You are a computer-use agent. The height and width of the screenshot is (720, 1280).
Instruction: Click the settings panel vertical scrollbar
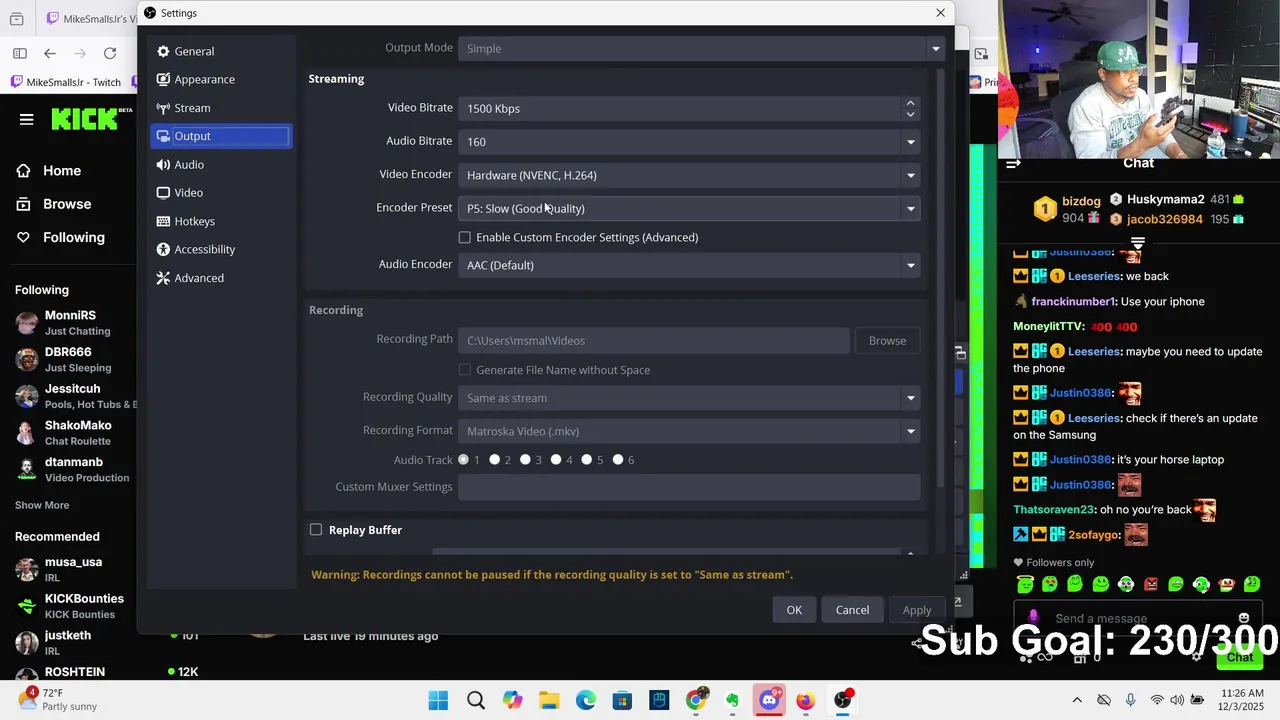(x=940, y=278)
